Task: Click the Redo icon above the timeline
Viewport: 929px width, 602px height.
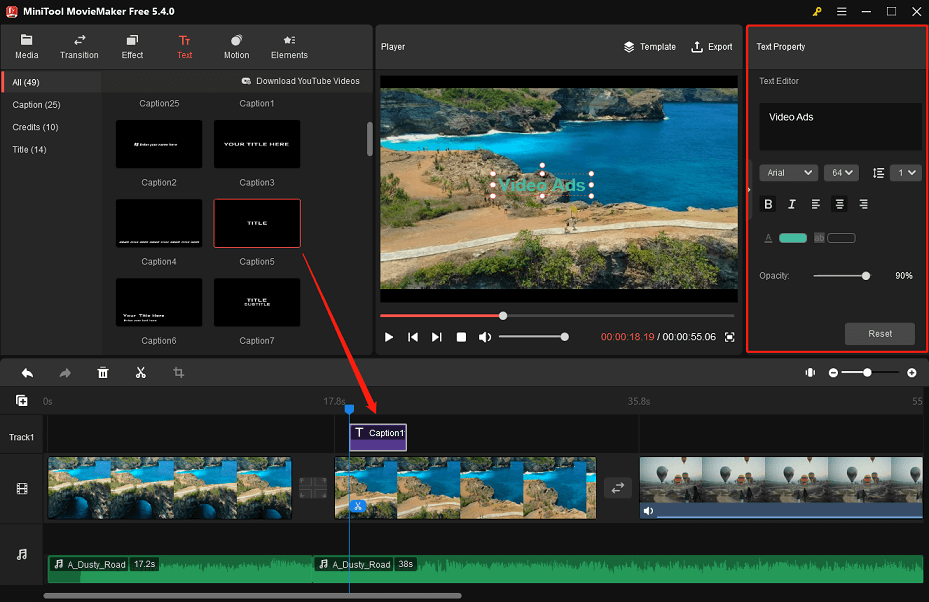Action: coord(65,372)
